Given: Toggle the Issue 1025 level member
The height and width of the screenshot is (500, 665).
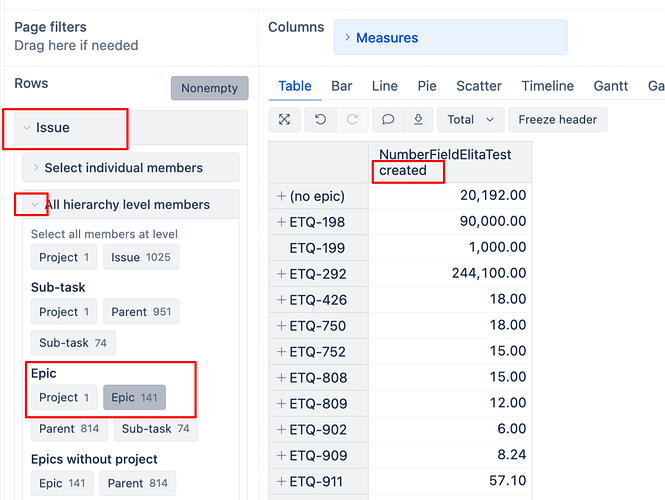Looking at the screenshot, I should 140,257.
